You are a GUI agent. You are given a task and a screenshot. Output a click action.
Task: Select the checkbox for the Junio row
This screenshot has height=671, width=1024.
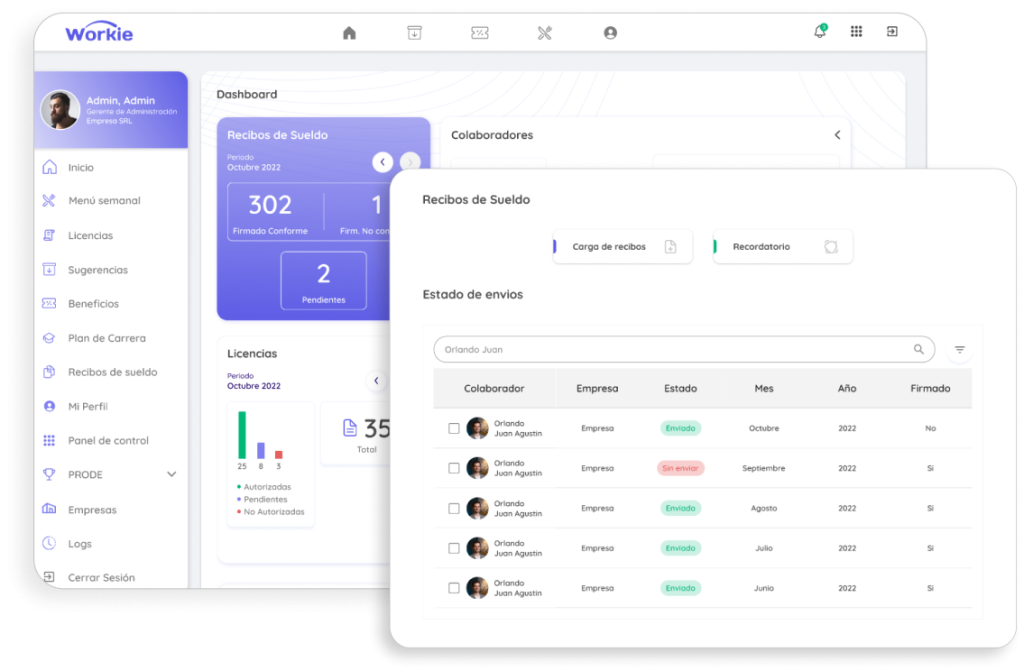point(453,587)
